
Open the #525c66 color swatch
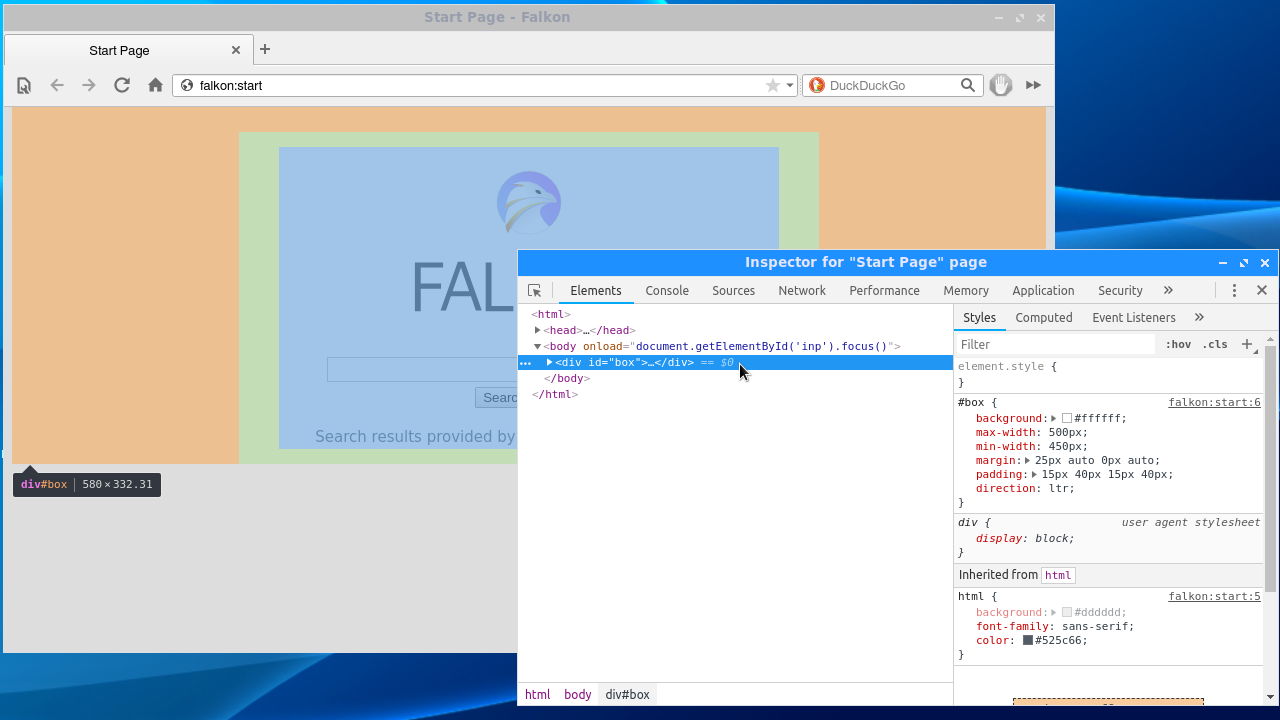1028,641
